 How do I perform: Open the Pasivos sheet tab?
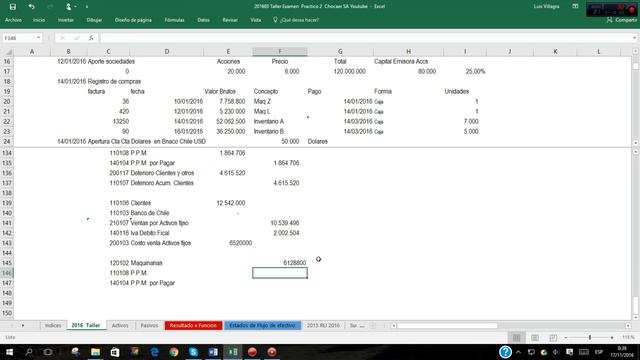149,325
